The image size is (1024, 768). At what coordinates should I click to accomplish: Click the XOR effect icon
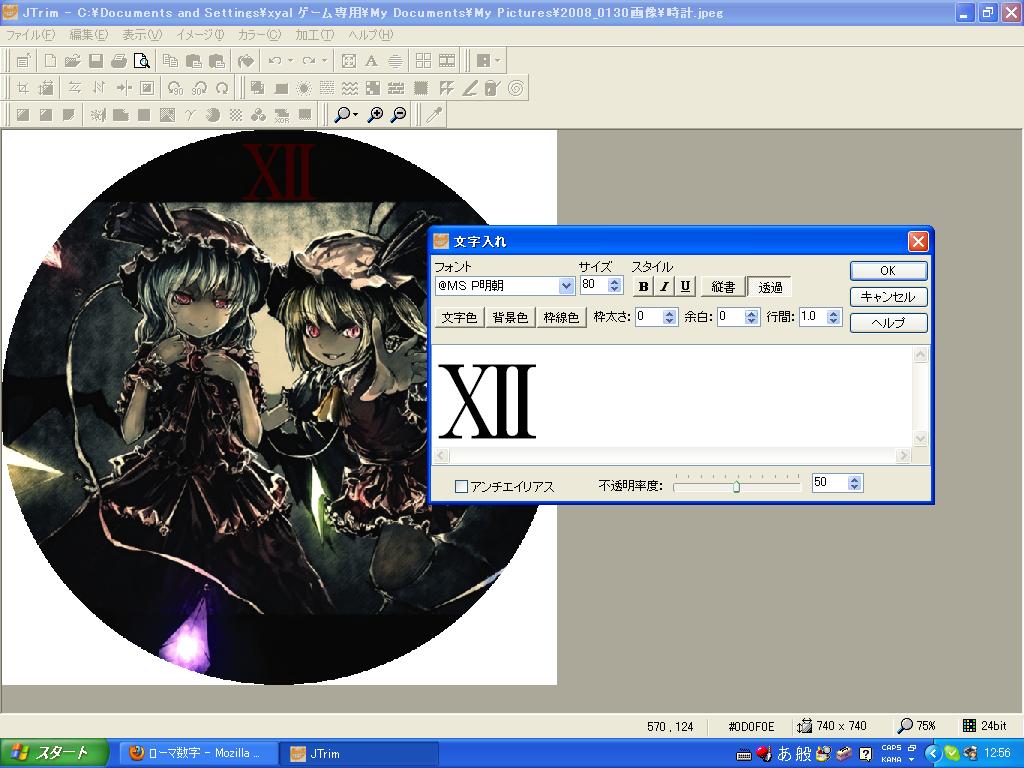click(x=281, y=115)
